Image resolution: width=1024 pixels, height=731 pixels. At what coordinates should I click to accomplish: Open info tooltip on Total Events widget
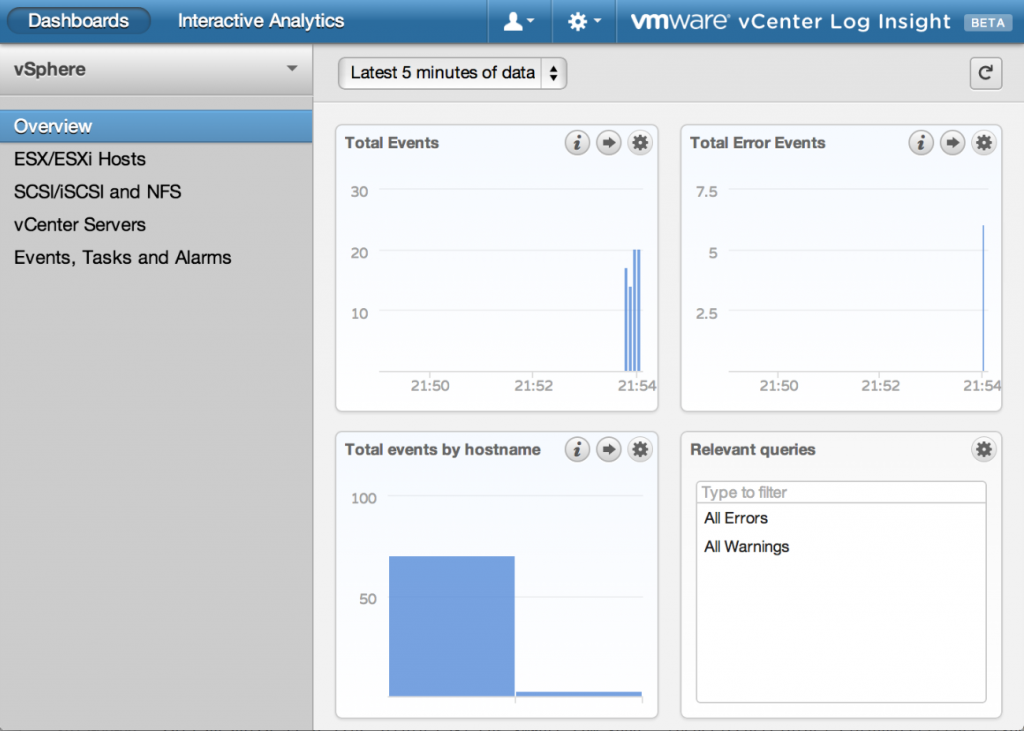coord(577,143)
